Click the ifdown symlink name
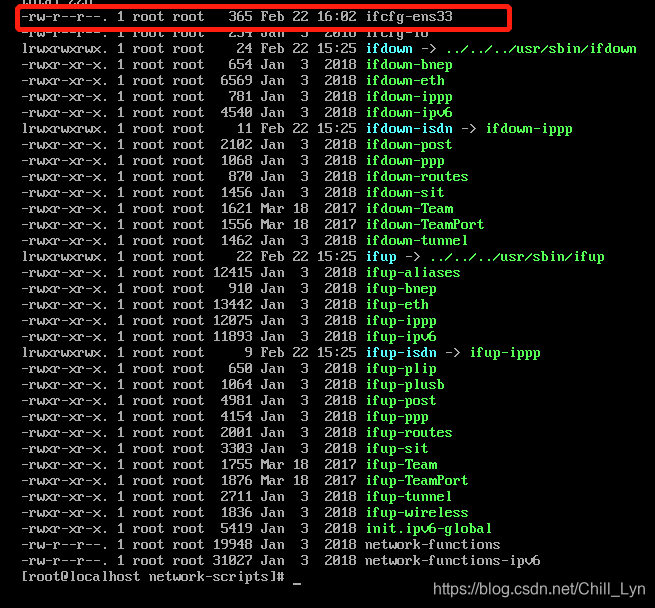Viewport: 655px width, 608px height. (389, 49)
